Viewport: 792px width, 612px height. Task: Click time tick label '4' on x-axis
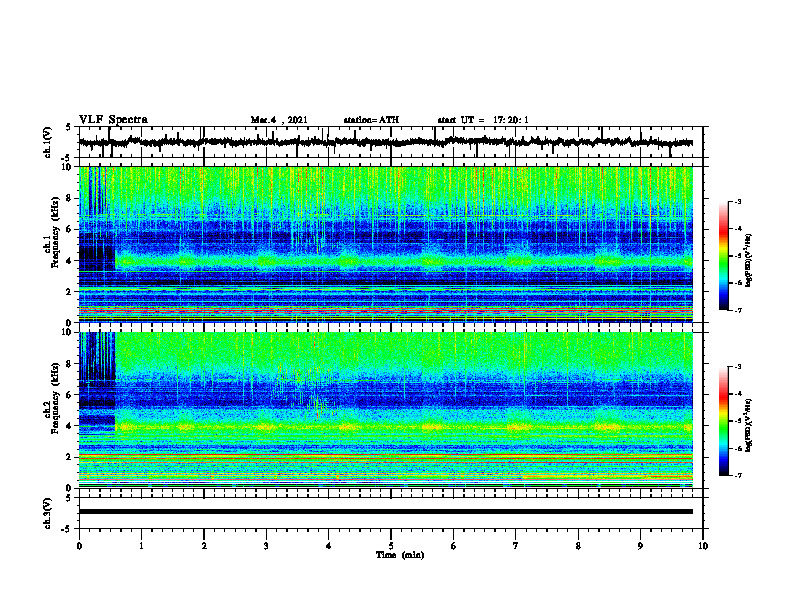coord(329,546)
